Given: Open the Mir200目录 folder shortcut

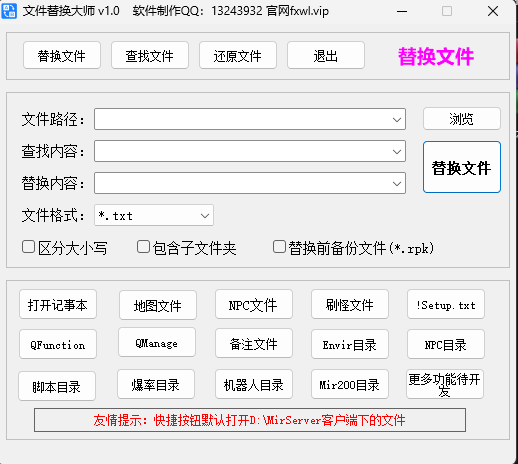Looking at the screenshot, I should [350, 384].
